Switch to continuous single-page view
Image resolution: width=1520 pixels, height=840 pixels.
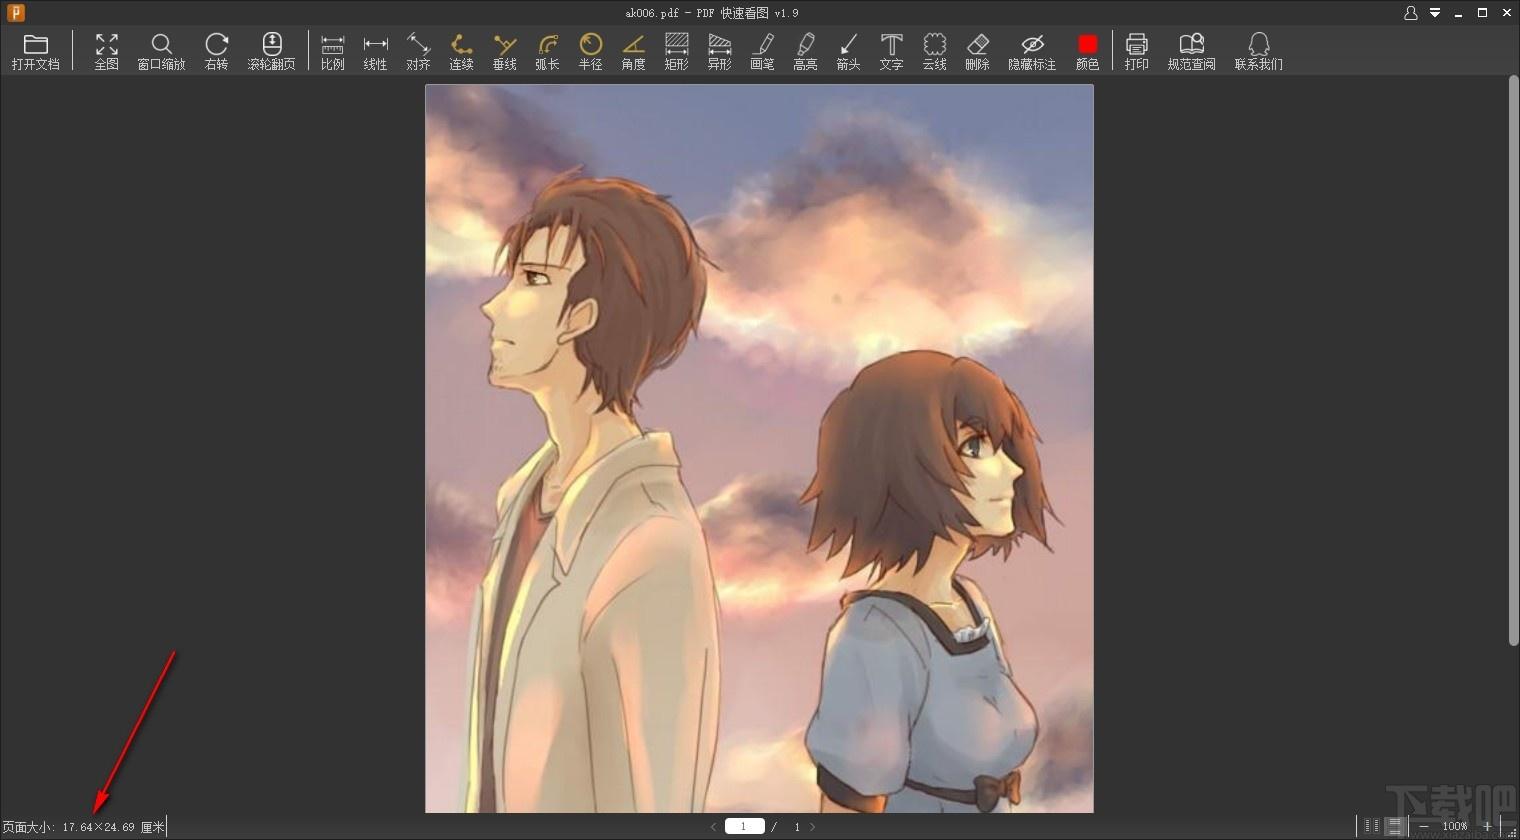point(1394,826)
